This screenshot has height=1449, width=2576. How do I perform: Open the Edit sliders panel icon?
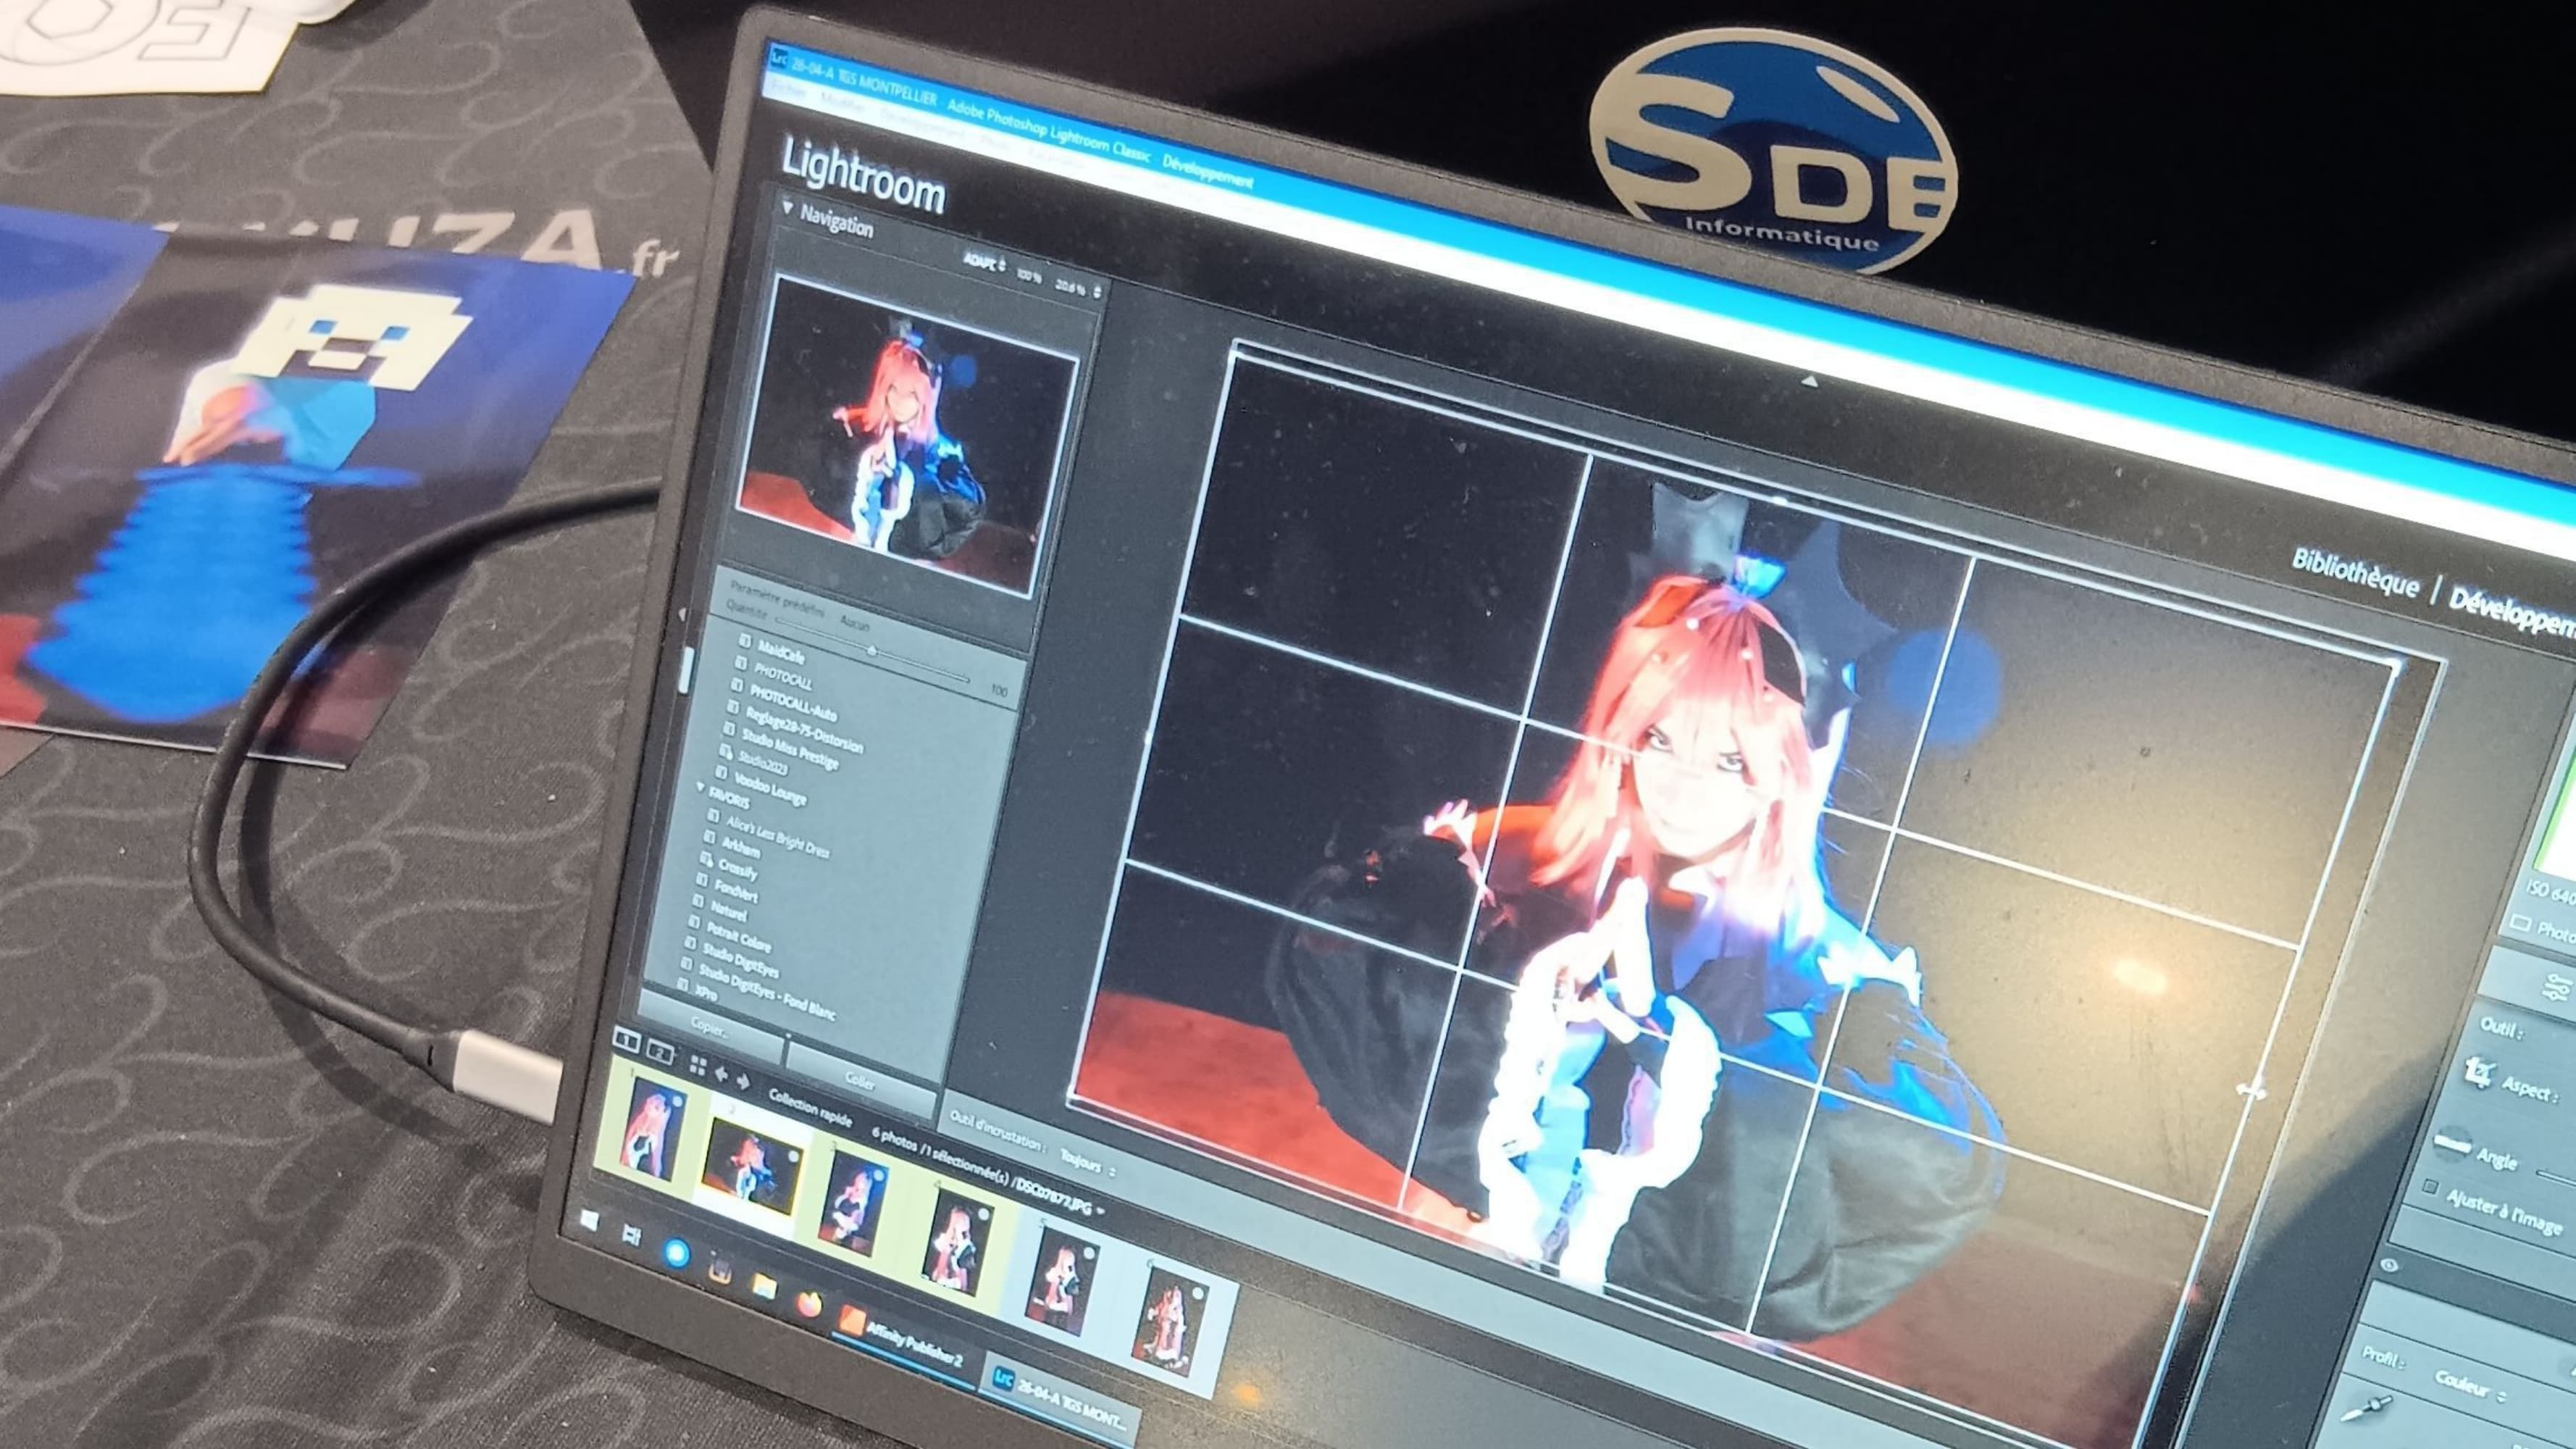click(x=2558, y=988)
